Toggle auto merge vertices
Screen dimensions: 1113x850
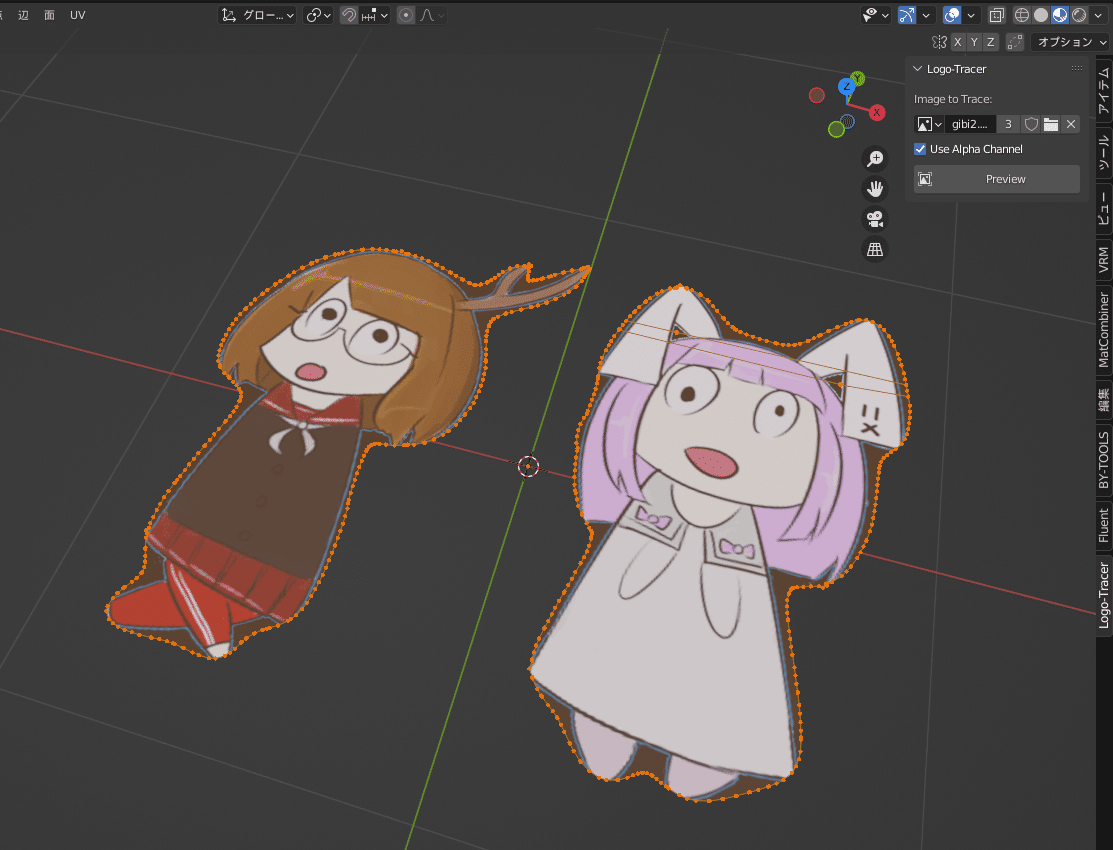click(1015, 42)
